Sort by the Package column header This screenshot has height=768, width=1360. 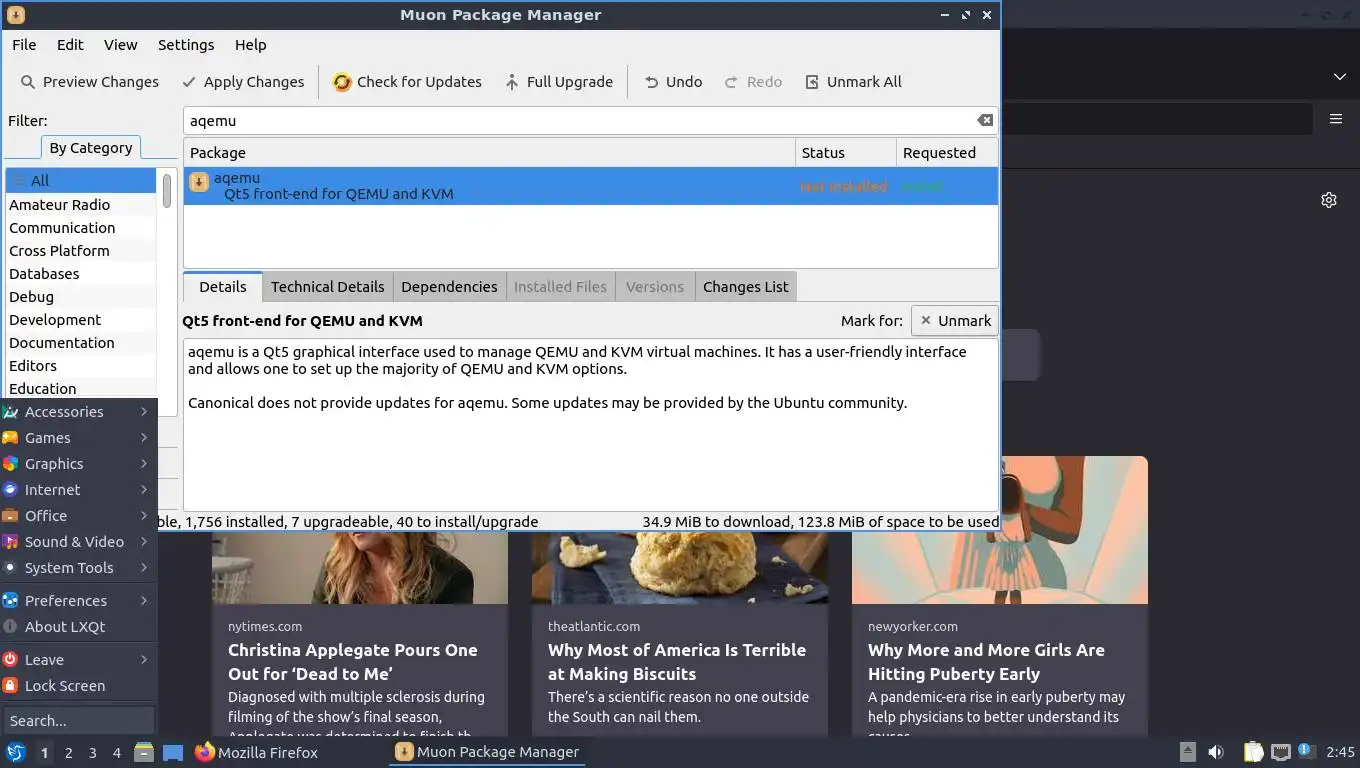tap(489, 153)
